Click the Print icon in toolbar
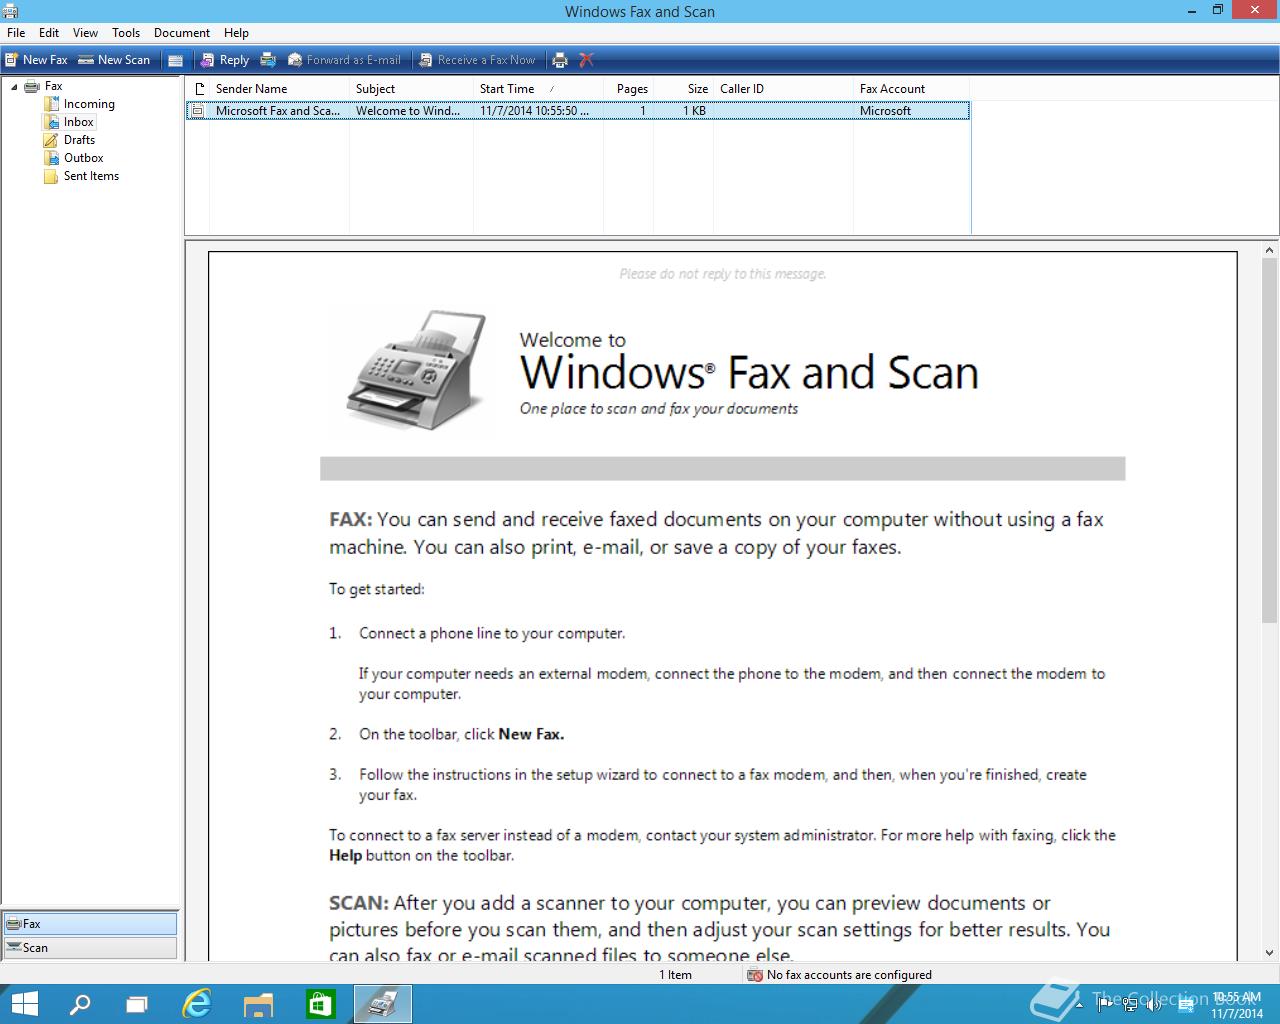Image resolution: width=1280 pixels, height=1024 pixels. point(560,60)
